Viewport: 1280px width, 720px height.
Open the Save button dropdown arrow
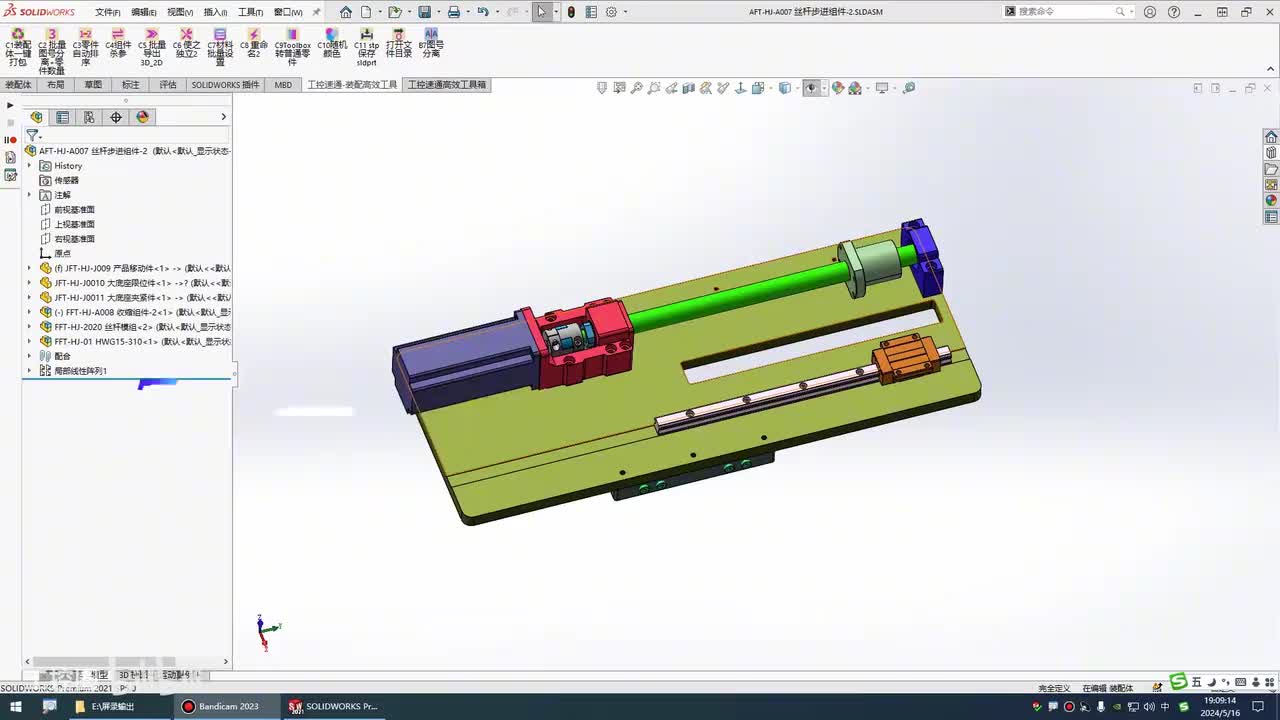click(437, 12)
